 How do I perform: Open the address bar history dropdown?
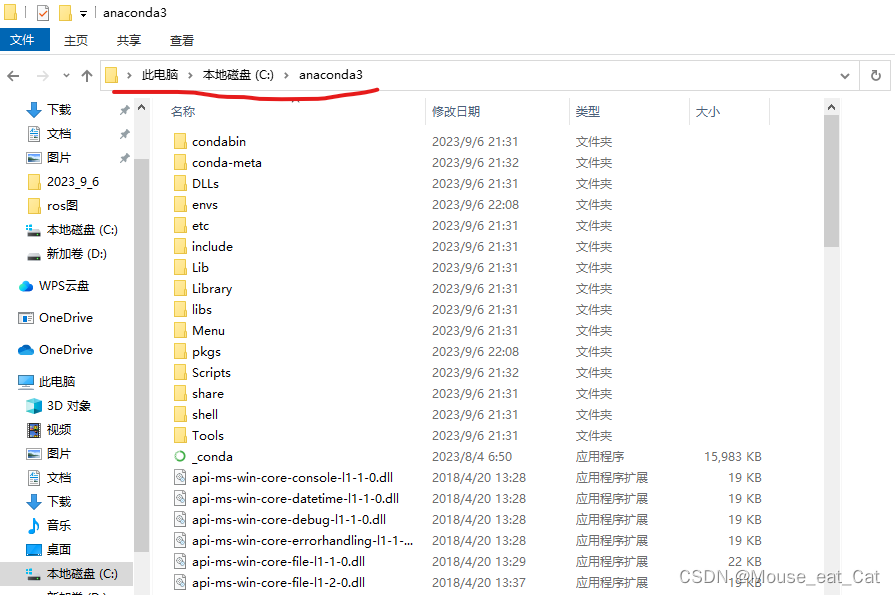click(x=845, y=75)
